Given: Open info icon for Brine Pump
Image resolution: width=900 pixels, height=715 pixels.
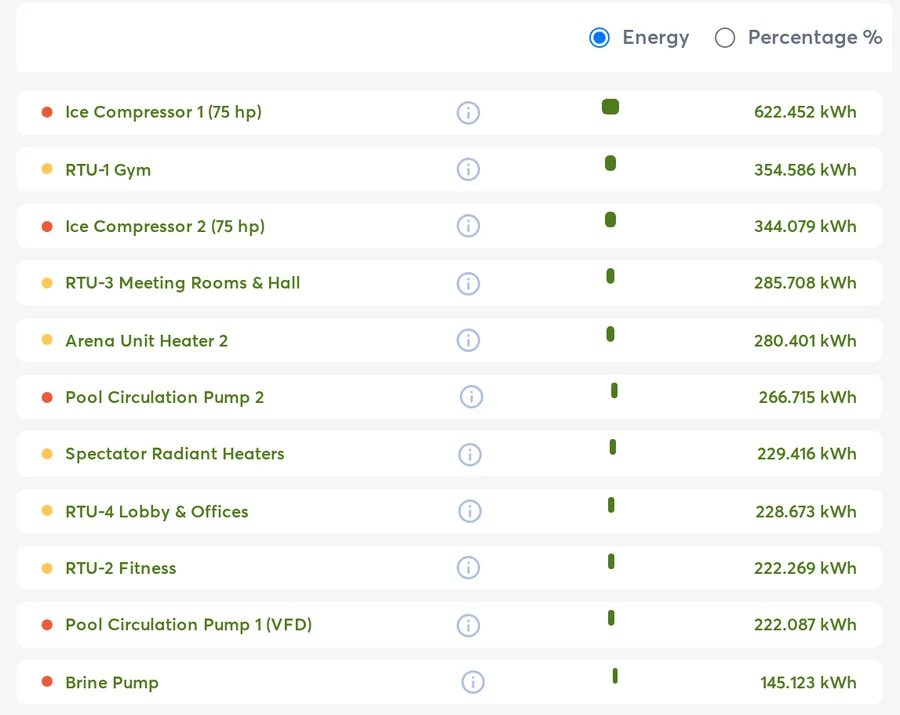Looking at the screenshot, I should 473,682.
